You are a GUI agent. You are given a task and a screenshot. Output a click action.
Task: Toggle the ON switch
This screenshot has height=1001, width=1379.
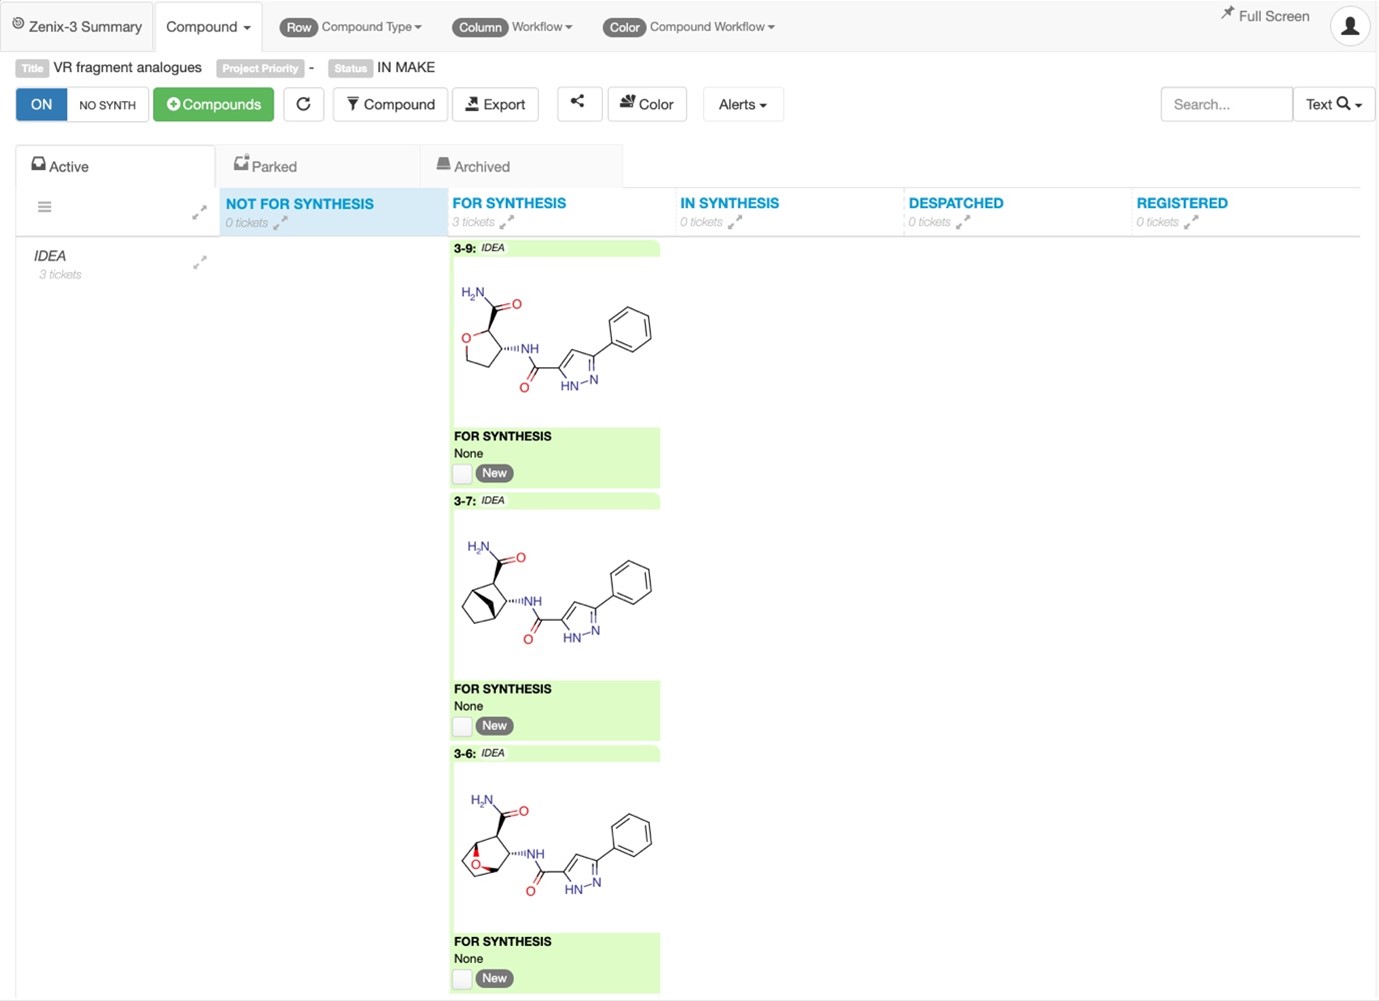click(x=42, y=104)
